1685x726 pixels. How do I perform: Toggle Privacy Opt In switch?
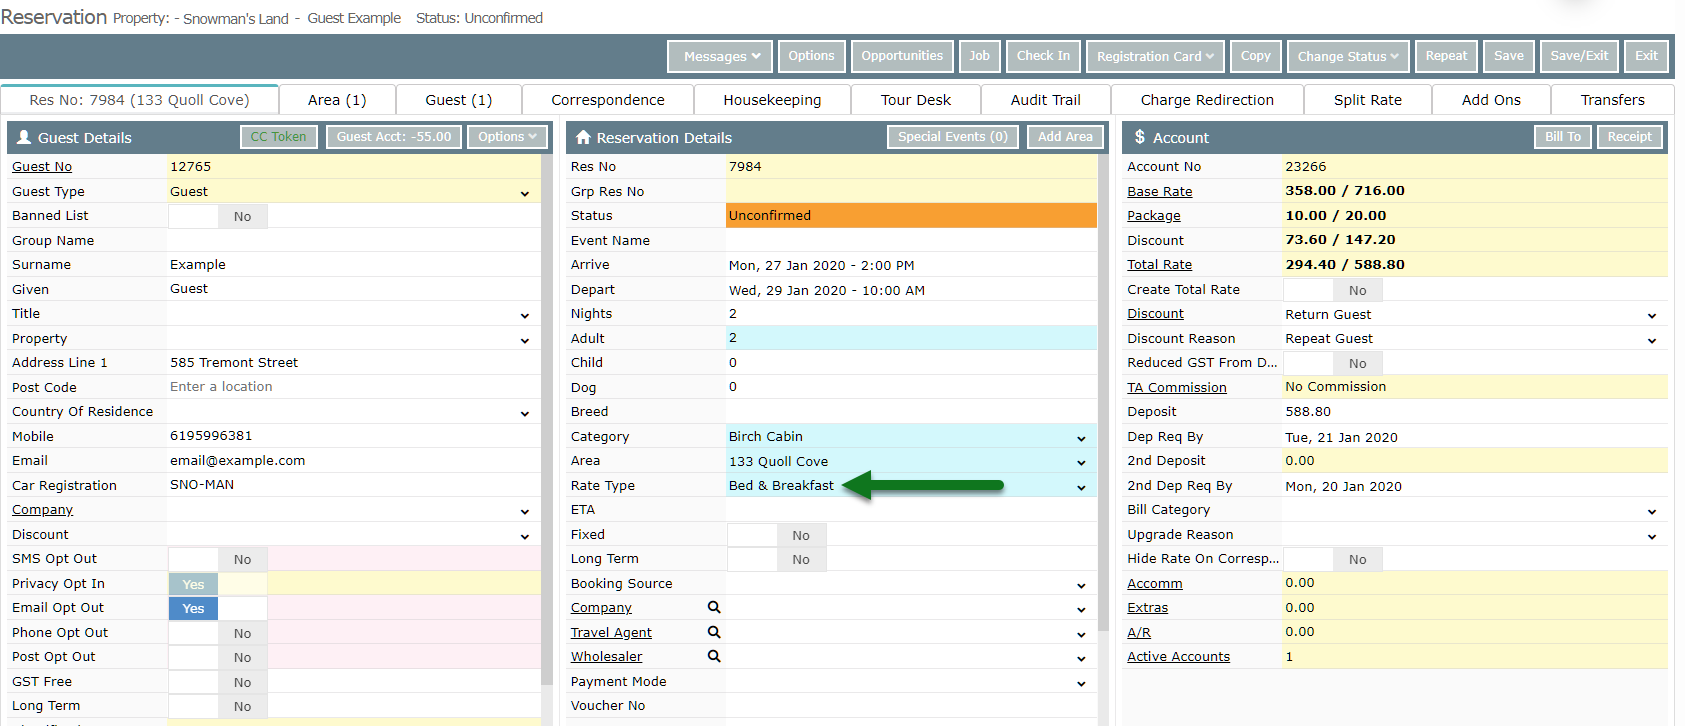[218, 584]
